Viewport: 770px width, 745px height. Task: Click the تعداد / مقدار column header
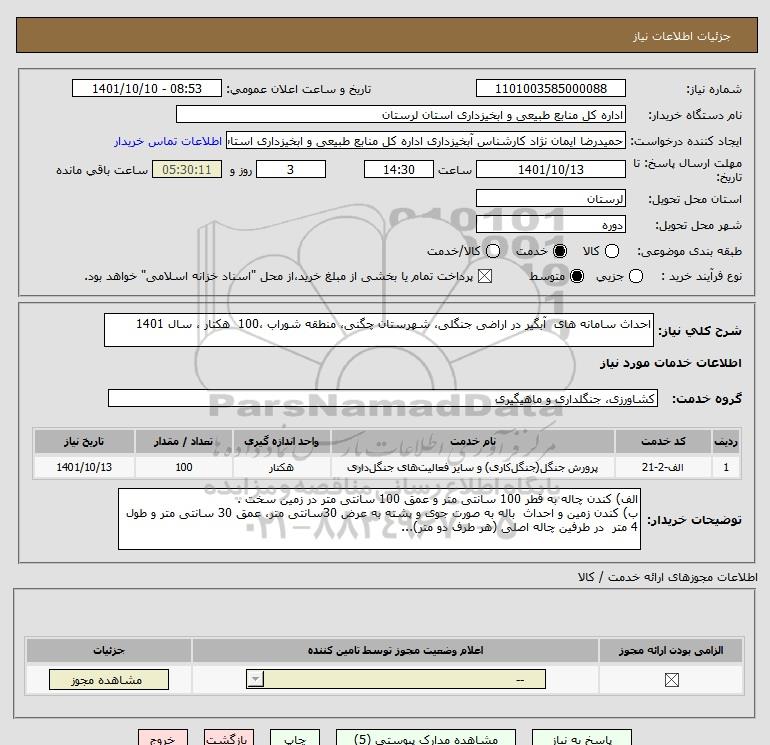click(184, 441)
